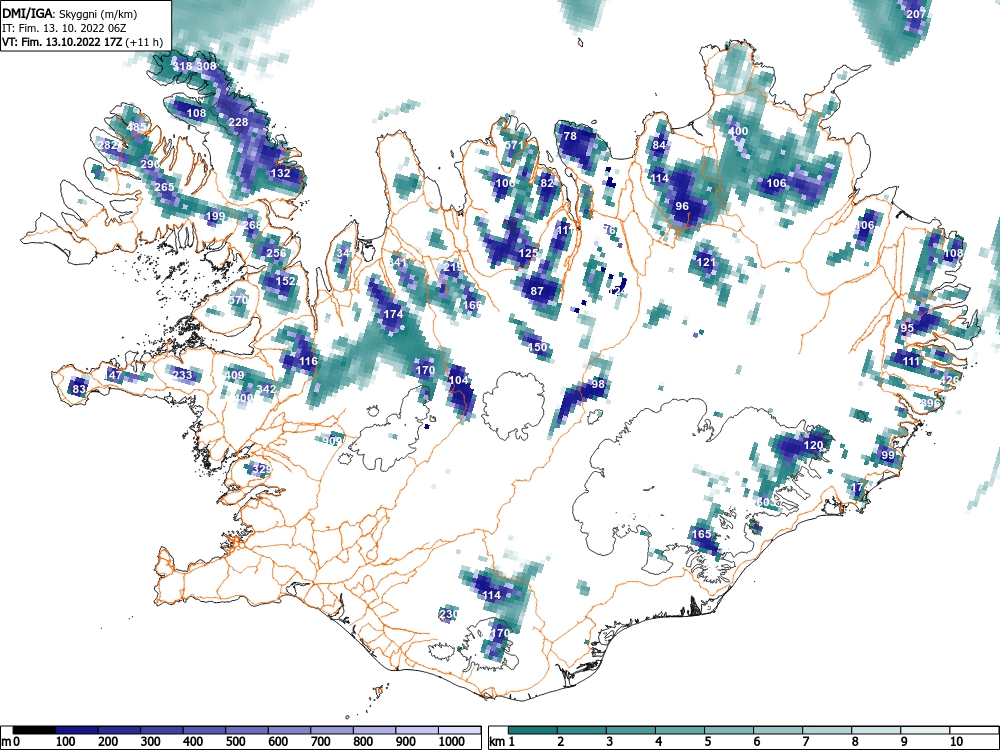The width and height of the screenshot is (1000, 750).
Task: Click teal legend swatch between 1 and 2 km
Action: click(x=533, y=730)
